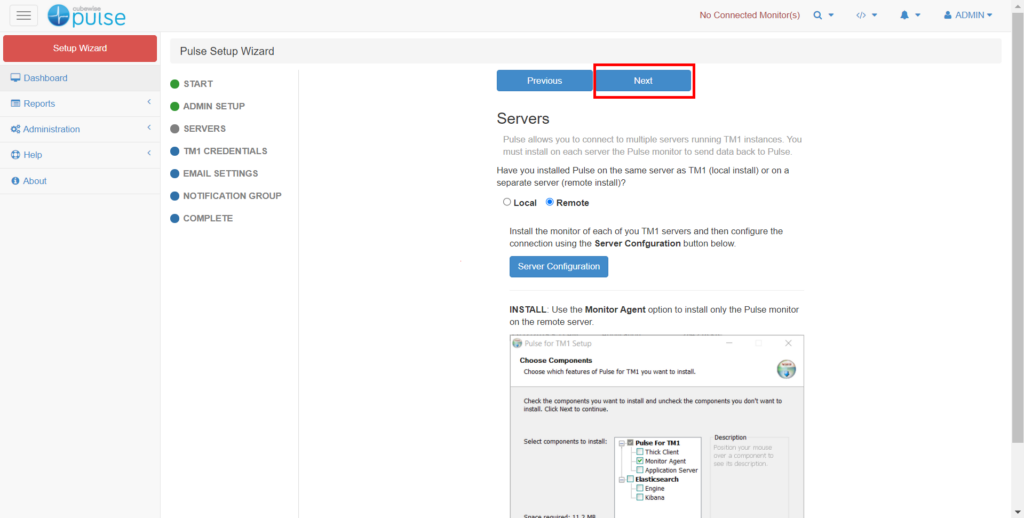This screenshot has height=518, width=1024.
Task: Click the red Setup Wizard button
Action: click(79, 48)
